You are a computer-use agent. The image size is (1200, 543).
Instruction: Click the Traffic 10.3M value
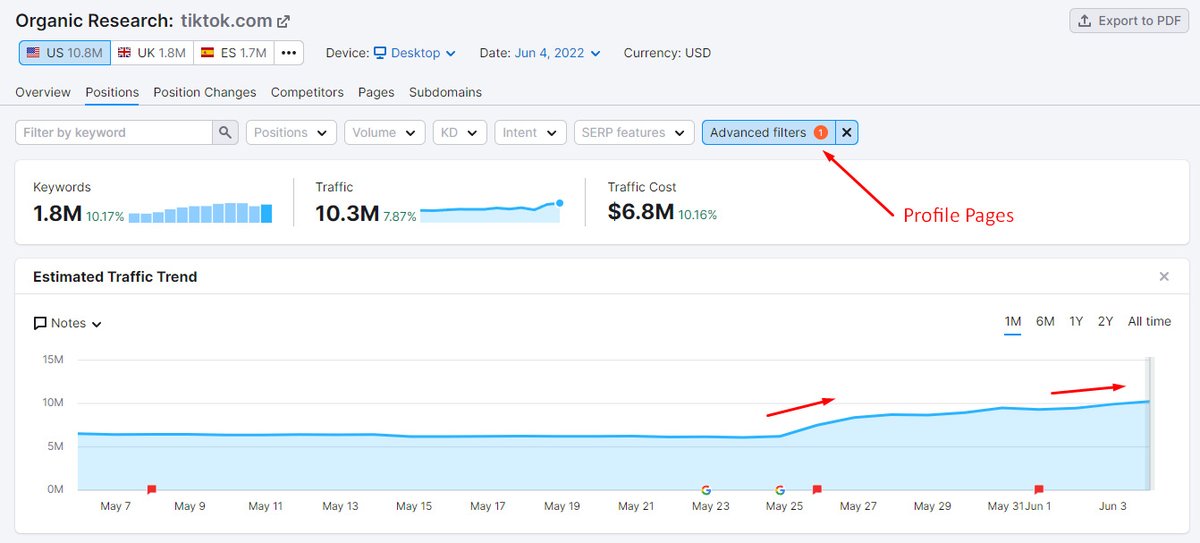[x=347, y=213]
